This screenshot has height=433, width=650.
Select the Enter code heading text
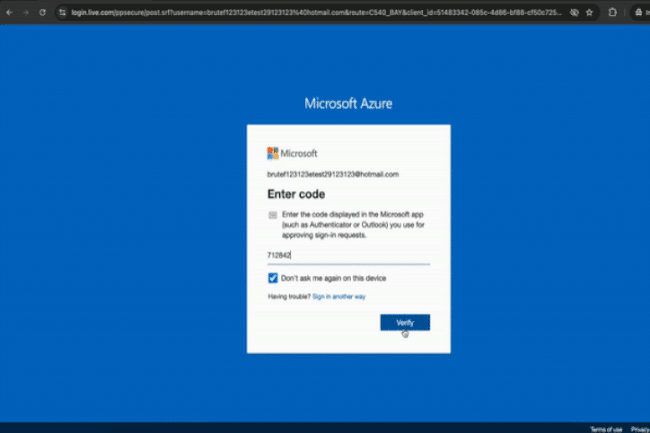coord(296,194)
